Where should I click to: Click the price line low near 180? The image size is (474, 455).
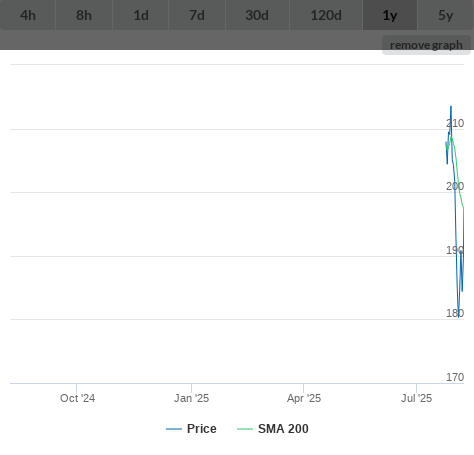(458, 316)
